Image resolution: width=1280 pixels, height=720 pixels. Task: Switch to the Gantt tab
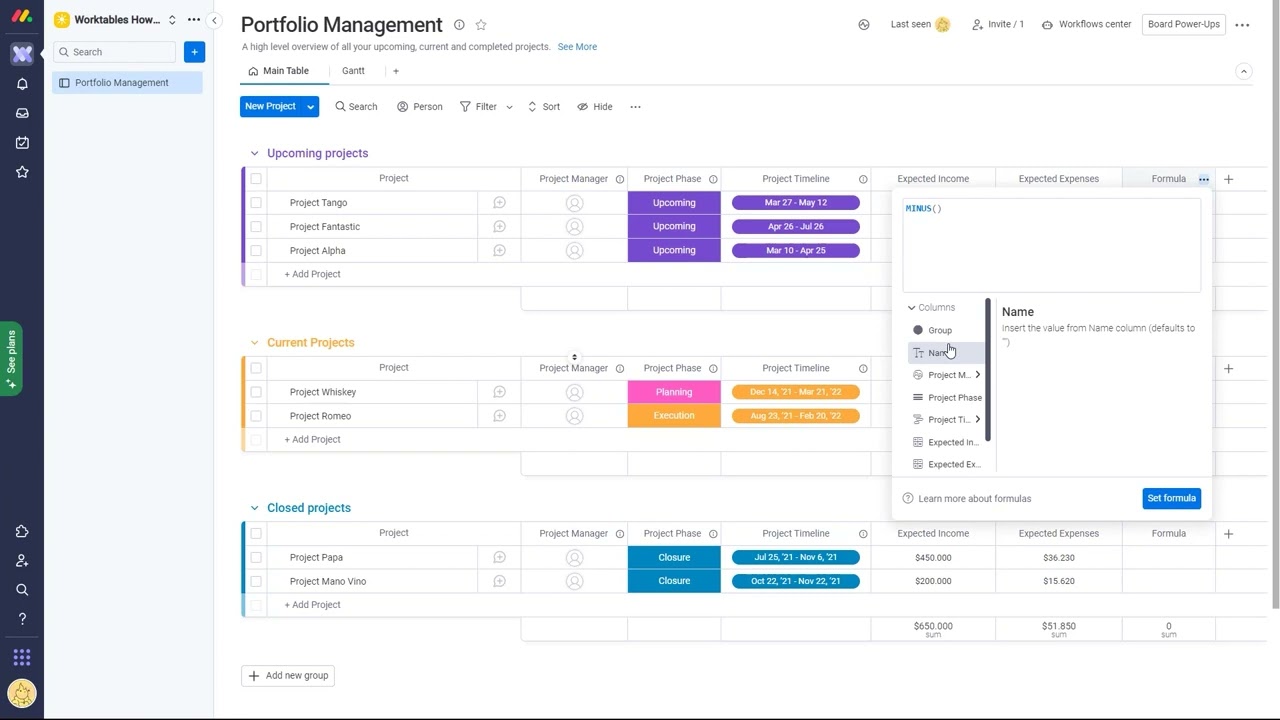coord(353,71)
